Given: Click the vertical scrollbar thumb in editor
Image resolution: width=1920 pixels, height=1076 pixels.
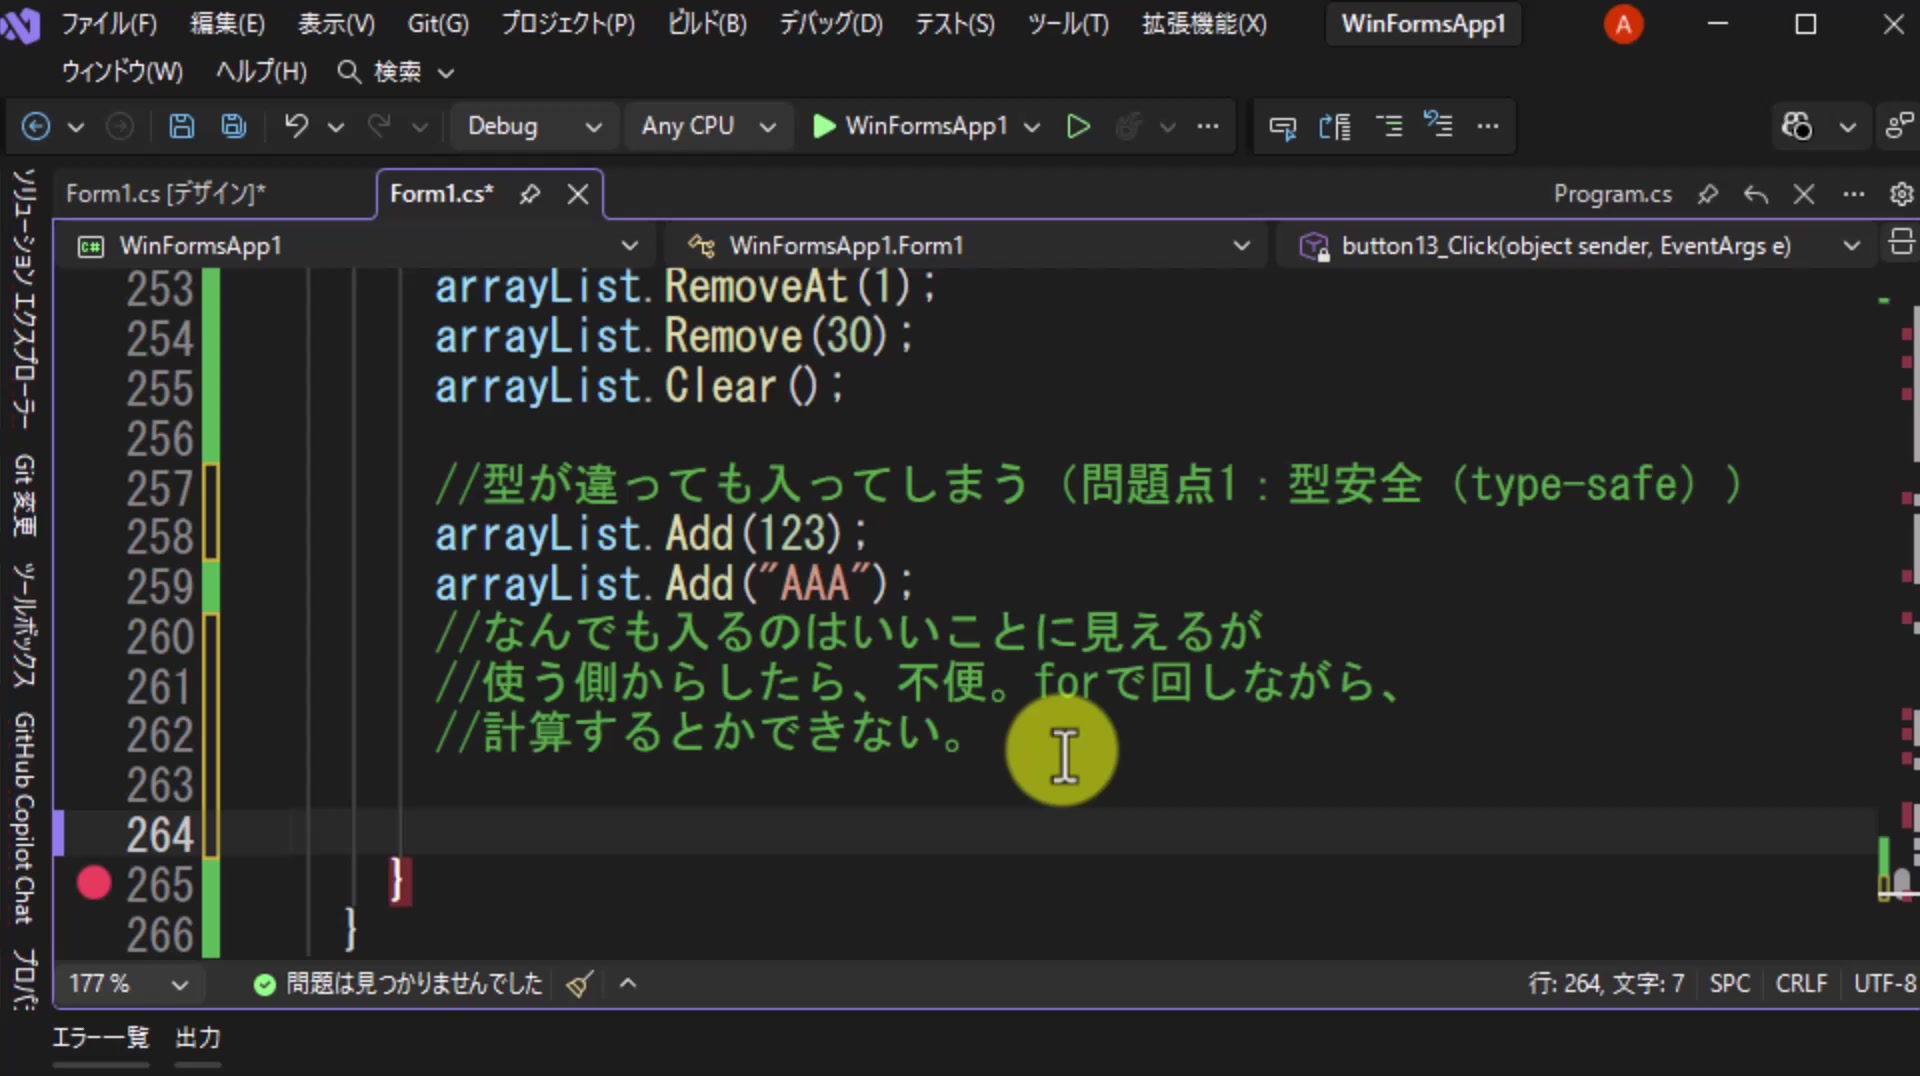Looking at the screenshot, I should pyautogui.click(x=1902, y=881).
